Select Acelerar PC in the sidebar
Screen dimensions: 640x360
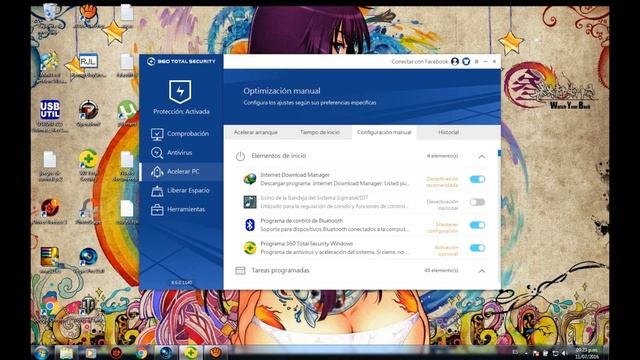click(180, 171)
